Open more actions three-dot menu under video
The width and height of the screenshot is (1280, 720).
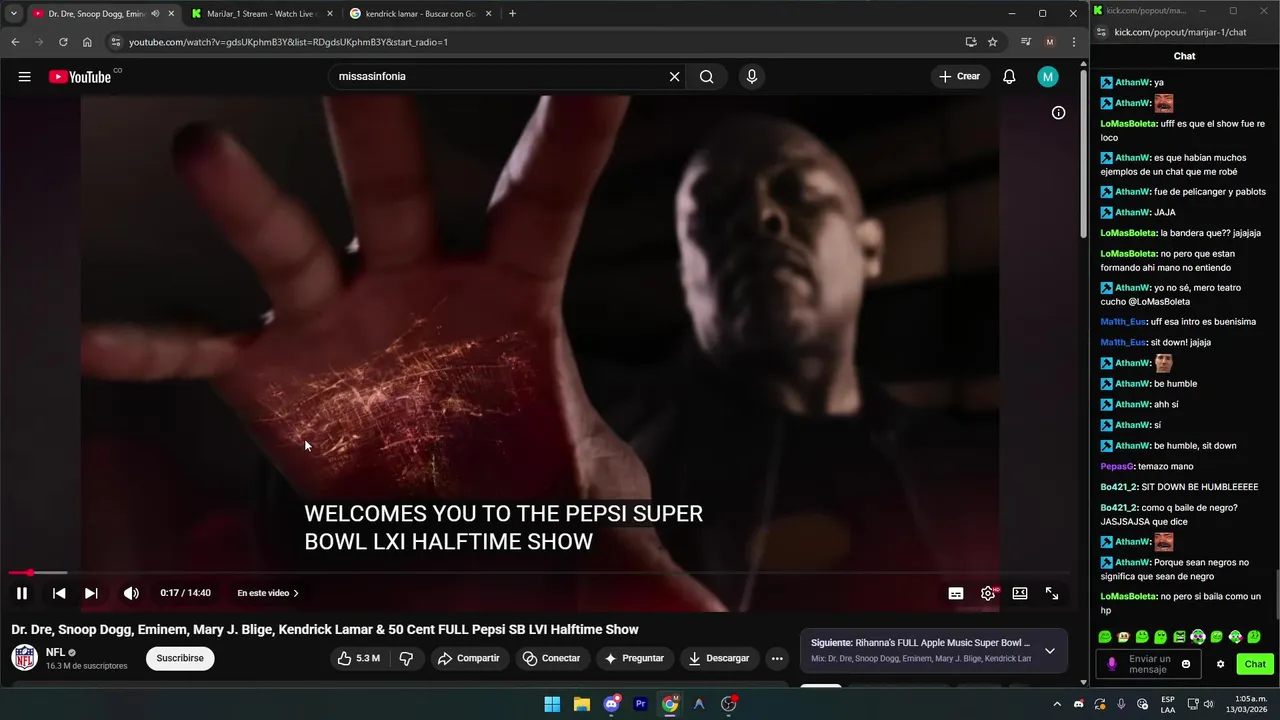(x=777, y=658)
